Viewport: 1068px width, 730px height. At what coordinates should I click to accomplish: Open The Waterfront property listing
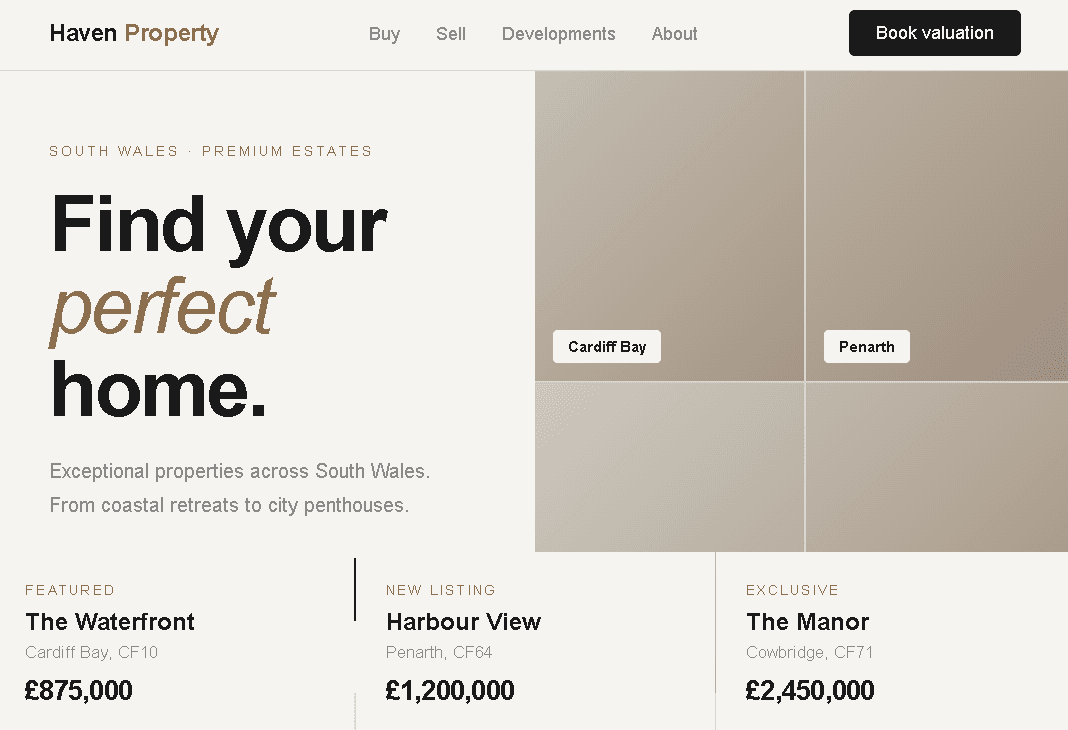click(x=109, y=622)
